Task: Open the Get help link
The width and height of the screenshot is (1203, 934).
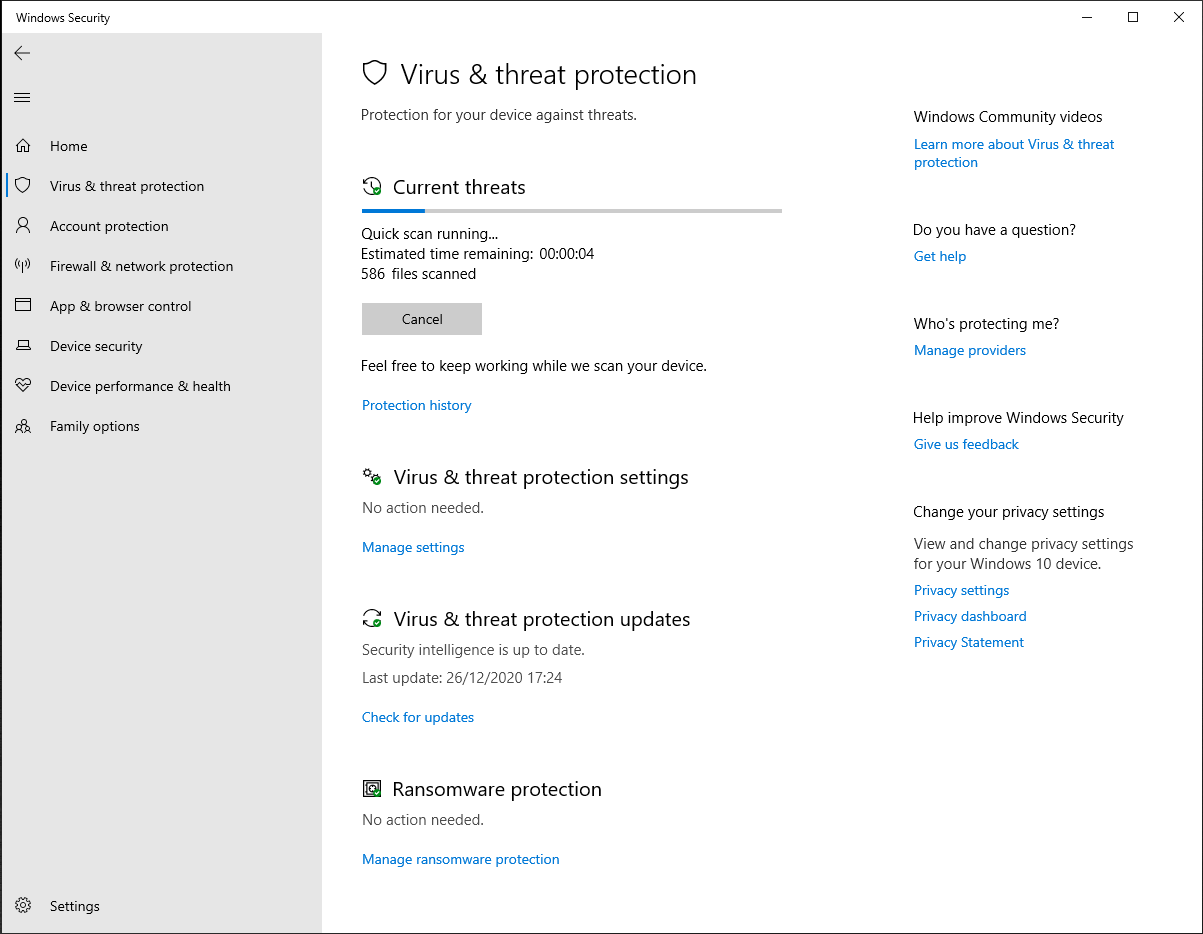Action: click(939, 256)
